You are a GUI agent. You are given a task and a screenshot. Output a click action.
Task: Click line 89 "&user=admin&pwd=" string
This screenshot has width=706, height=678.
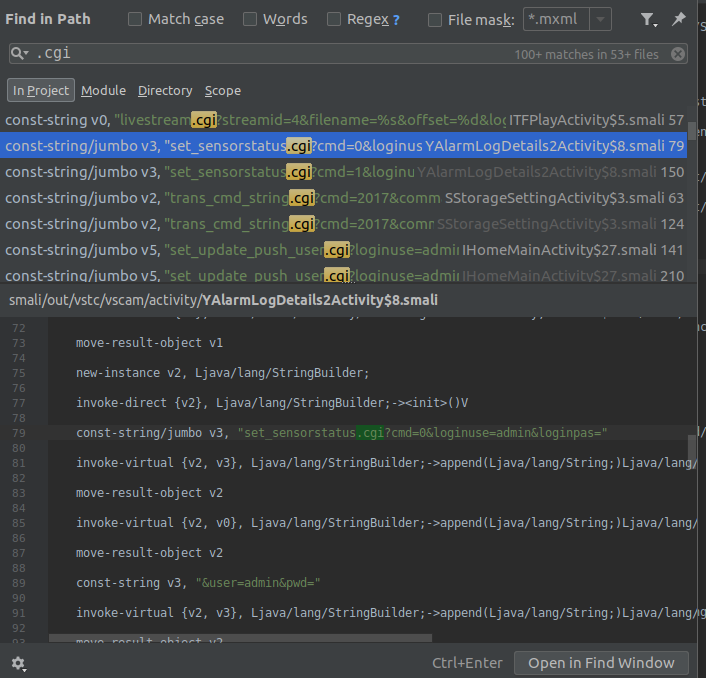[x=258, y=583]
